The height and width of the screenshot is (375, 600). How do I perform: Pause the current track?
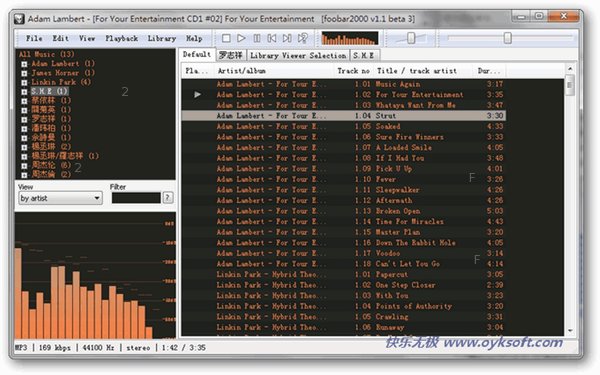[257, 38]
